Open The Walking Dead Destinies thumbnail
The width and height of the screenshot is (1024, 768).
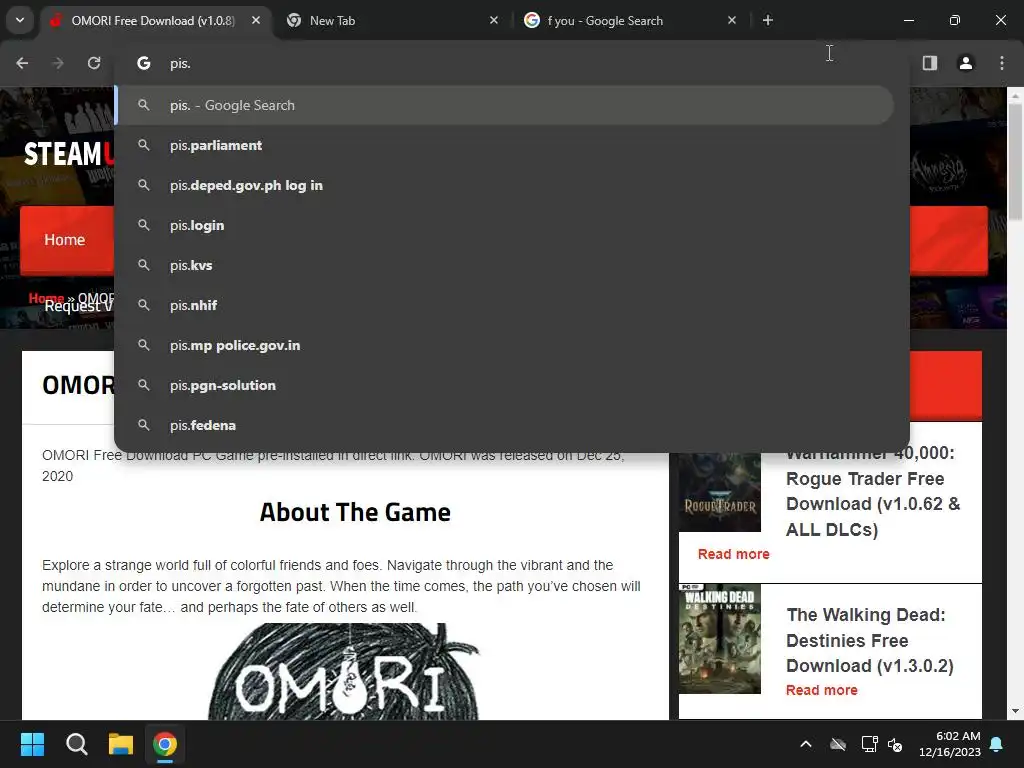(720, 639)
